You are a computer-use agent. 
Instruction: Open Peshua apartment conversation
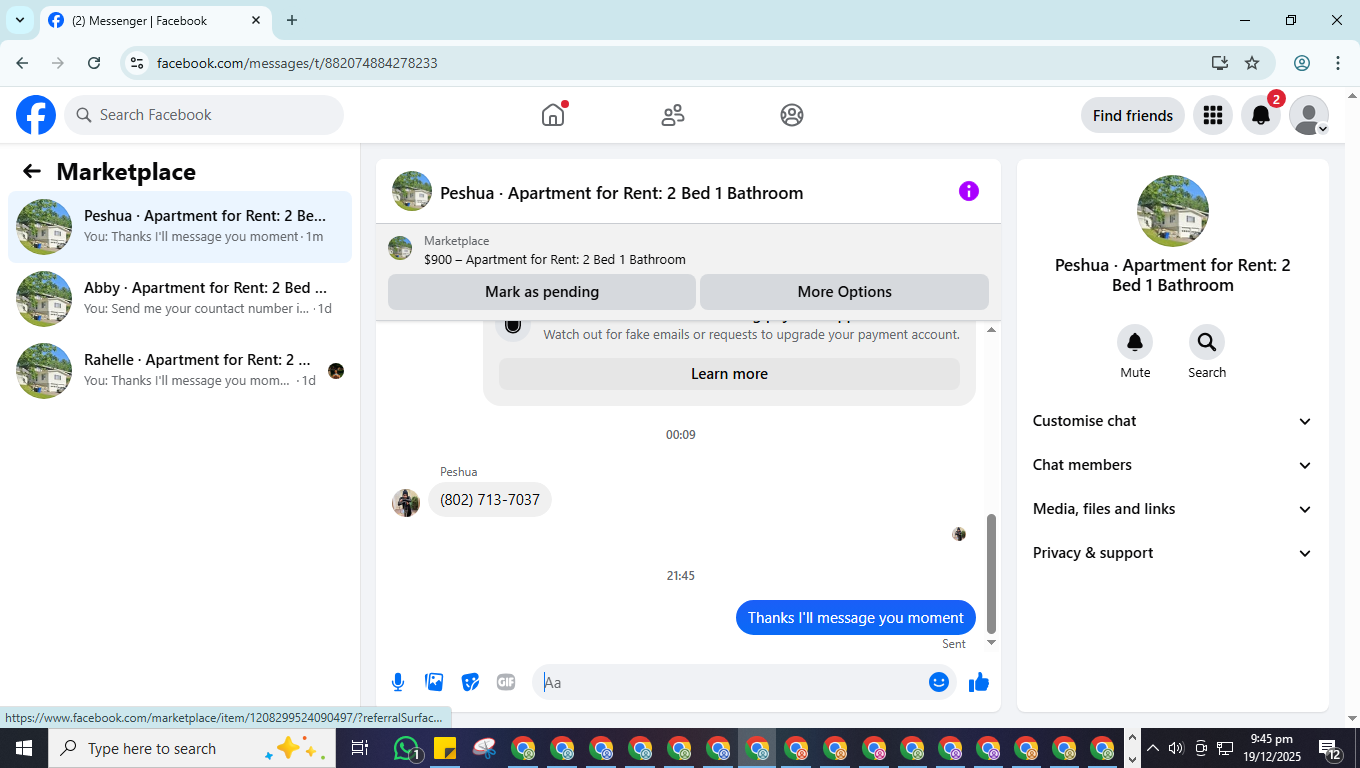[x=180, y=227]
